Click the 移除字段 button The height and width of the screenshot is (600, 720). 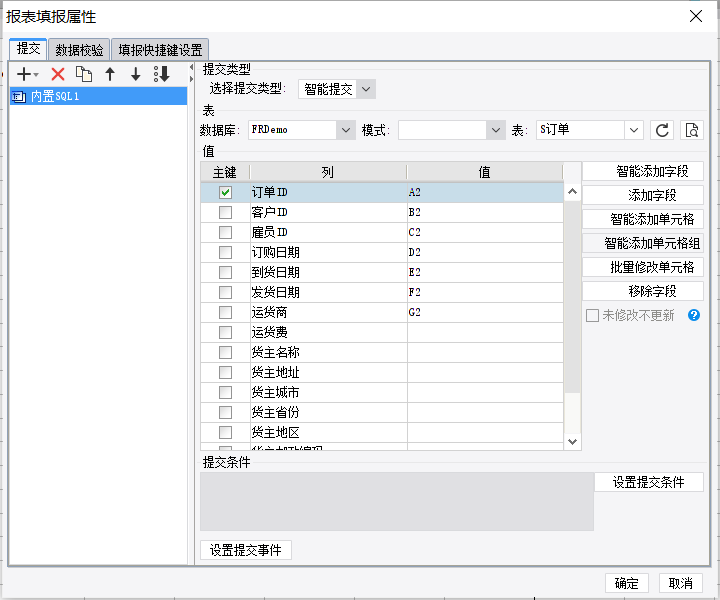tap(643, 291)
